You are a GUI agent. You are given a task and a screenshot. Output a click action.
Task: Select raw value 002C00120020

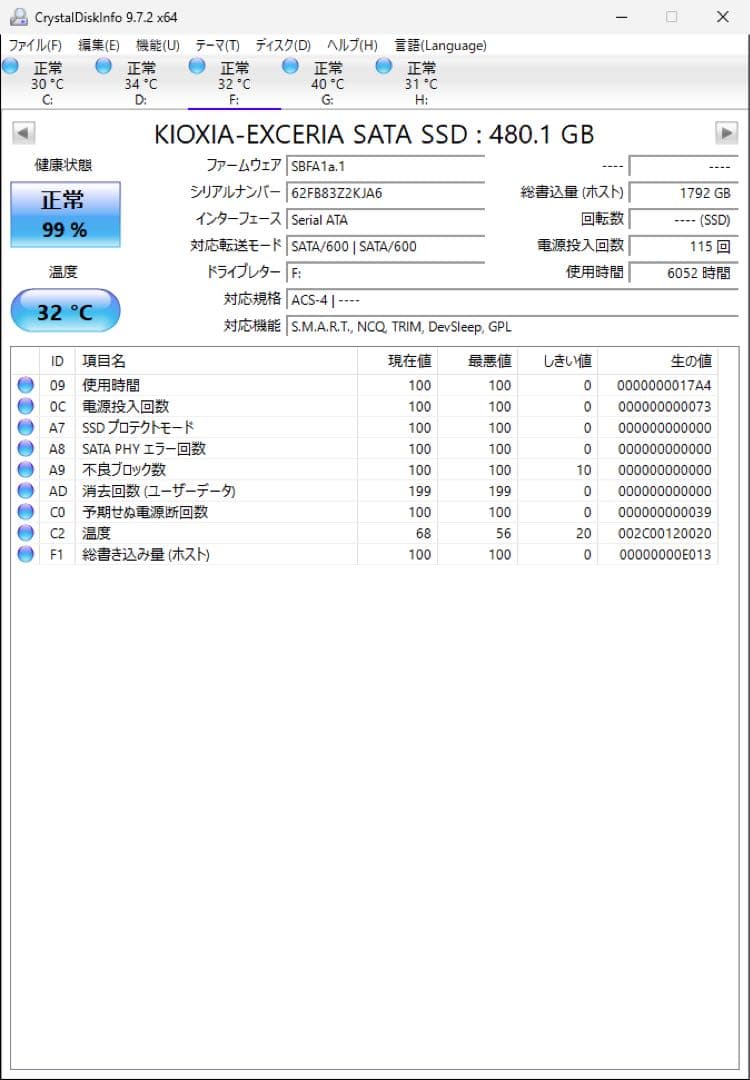[x=664, y=533]
